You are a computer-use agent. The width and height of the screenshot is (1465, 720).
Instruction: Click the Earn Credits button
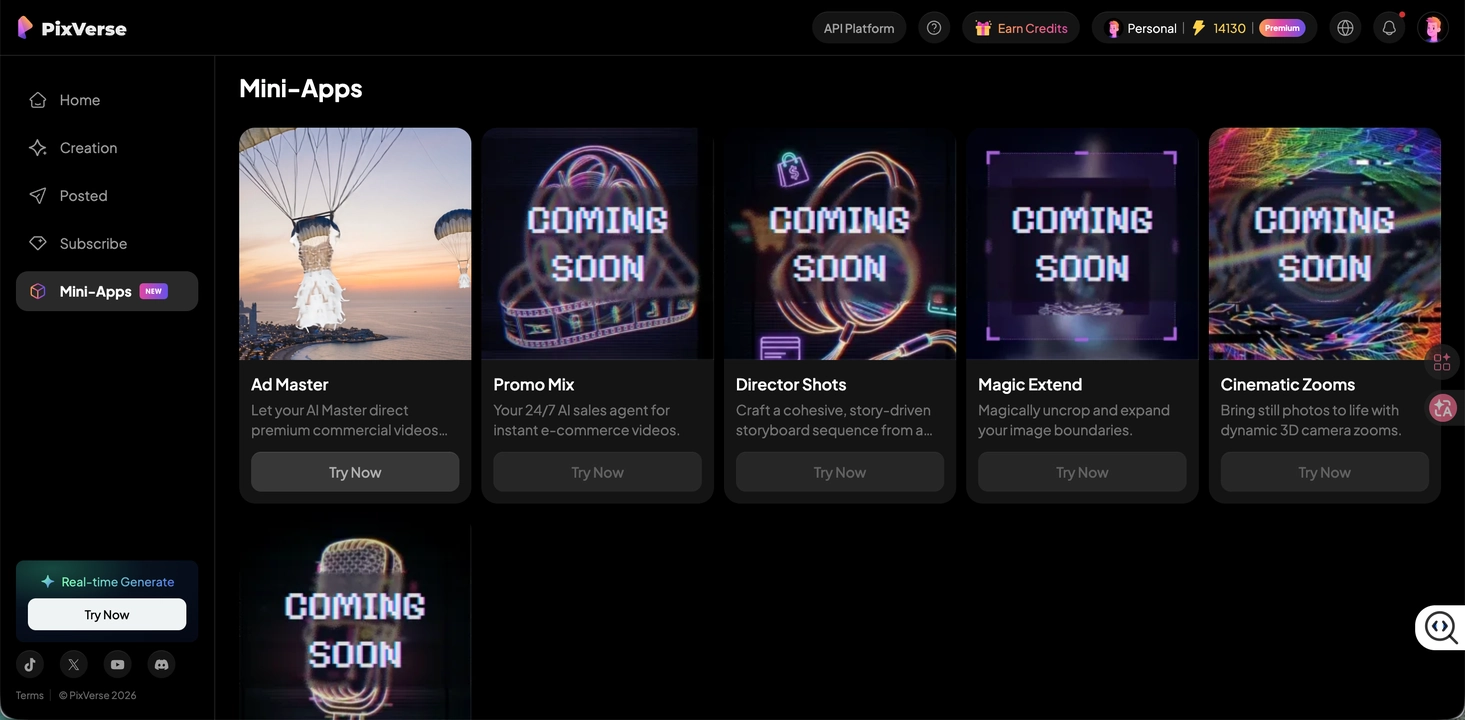[x=1021, y=28]
